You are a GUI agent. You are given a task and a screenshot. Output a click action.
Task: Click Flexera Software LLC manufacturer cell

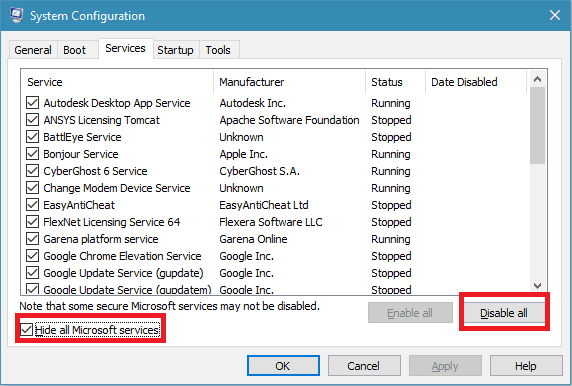pyautogui.click(x=271, y=222)
